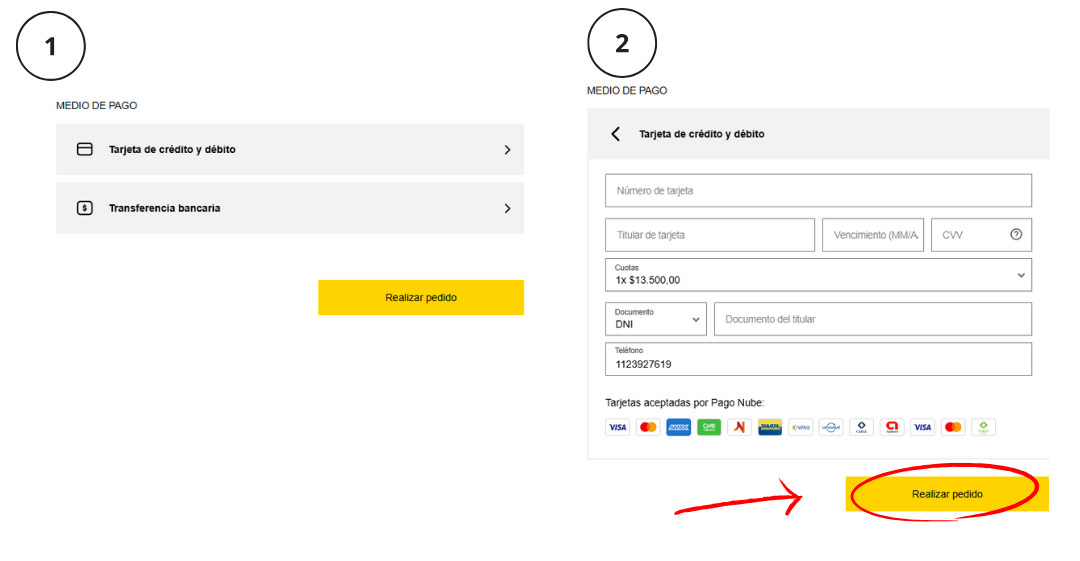Click the left Realizar pedido button
1080x561 pixels.
click(421, 298)
